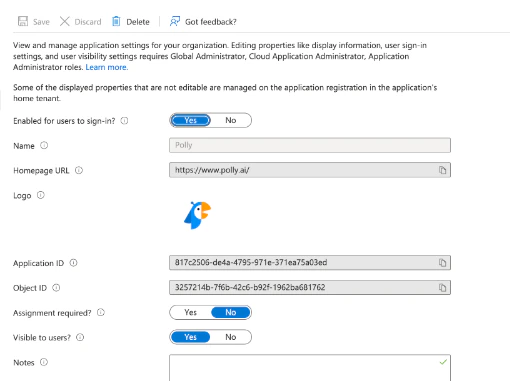Click the Object ID field
This screenshot has width=510, height=381.
(x=310, y=287)
